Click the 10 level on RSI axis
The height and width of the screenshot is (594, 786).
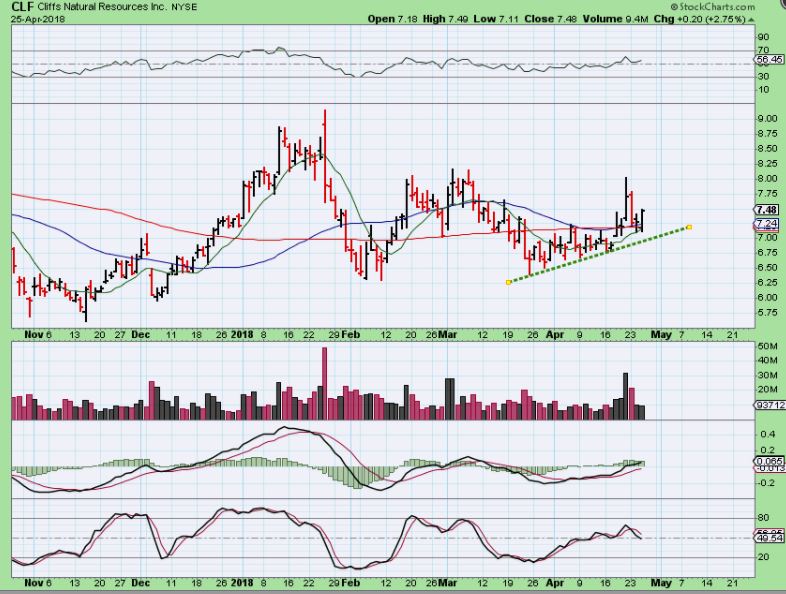(x=763, y=90)
